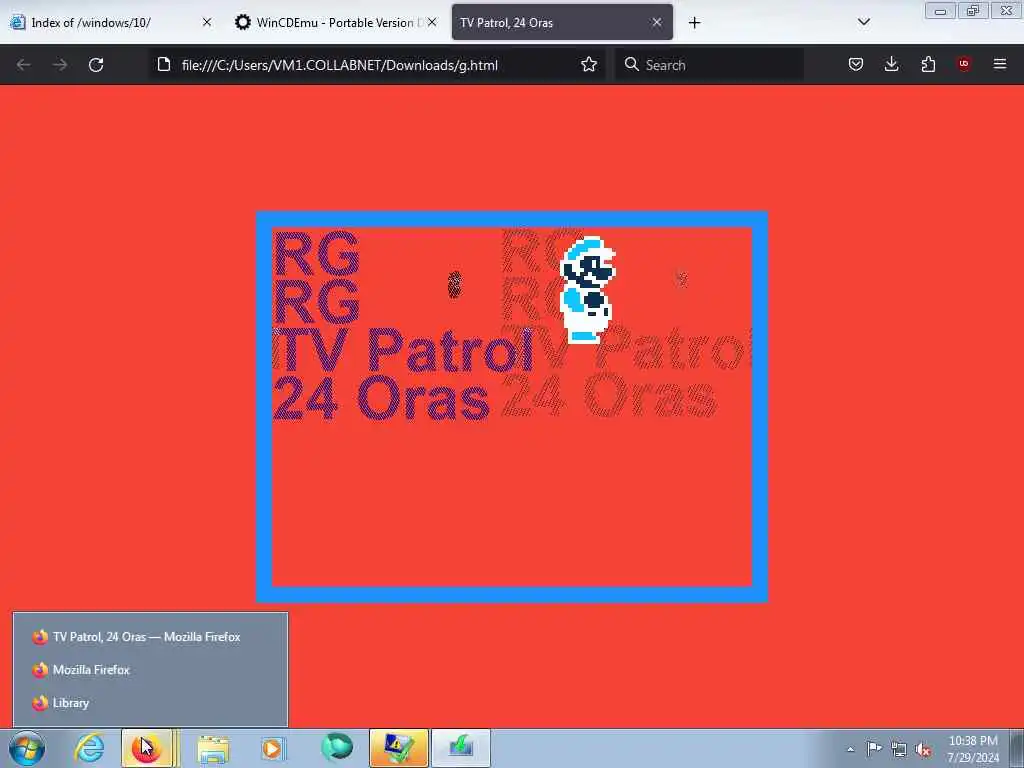Close the Index of /windows/10/ tab
The image size is (1024, 768).
coord(207,22)
